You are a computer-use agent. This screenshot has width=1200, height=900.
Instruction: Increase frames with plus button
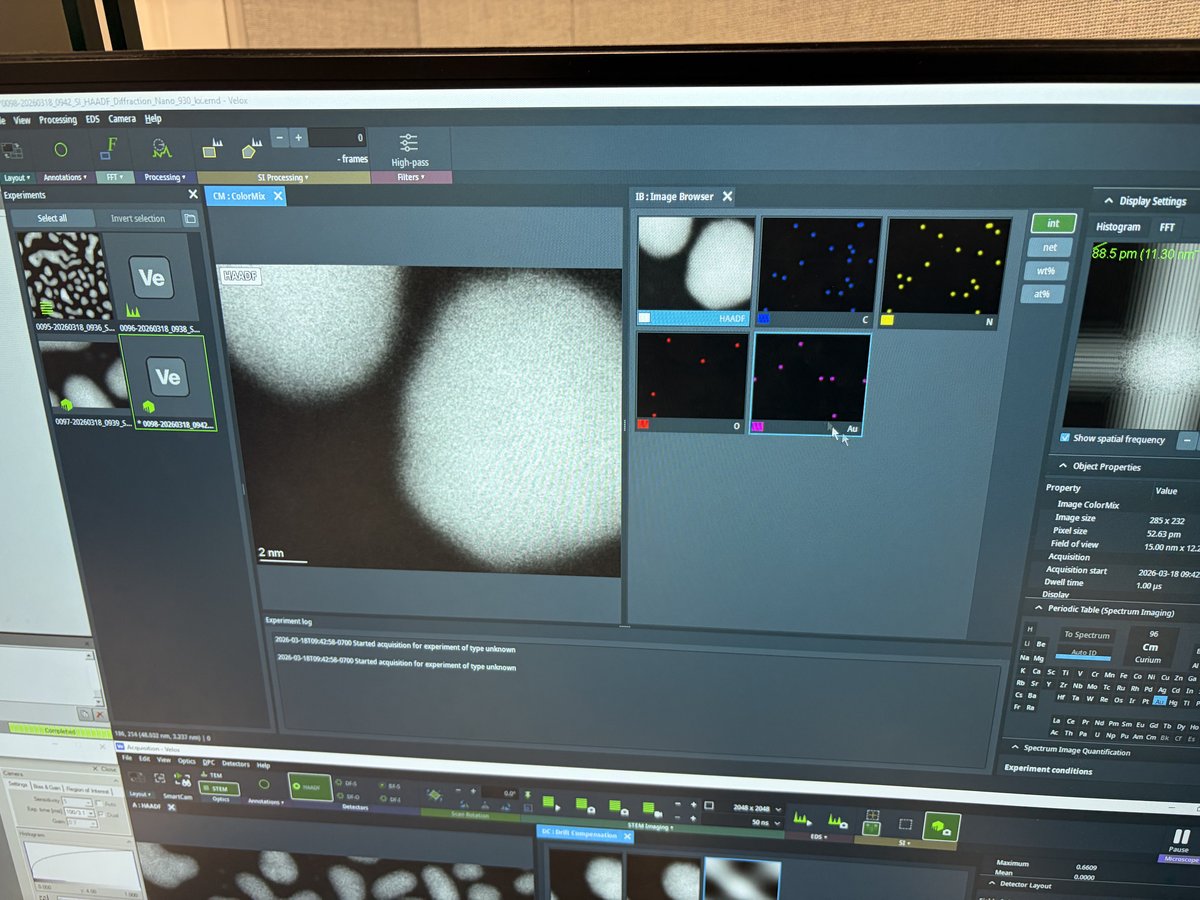[x=298, y=137]
